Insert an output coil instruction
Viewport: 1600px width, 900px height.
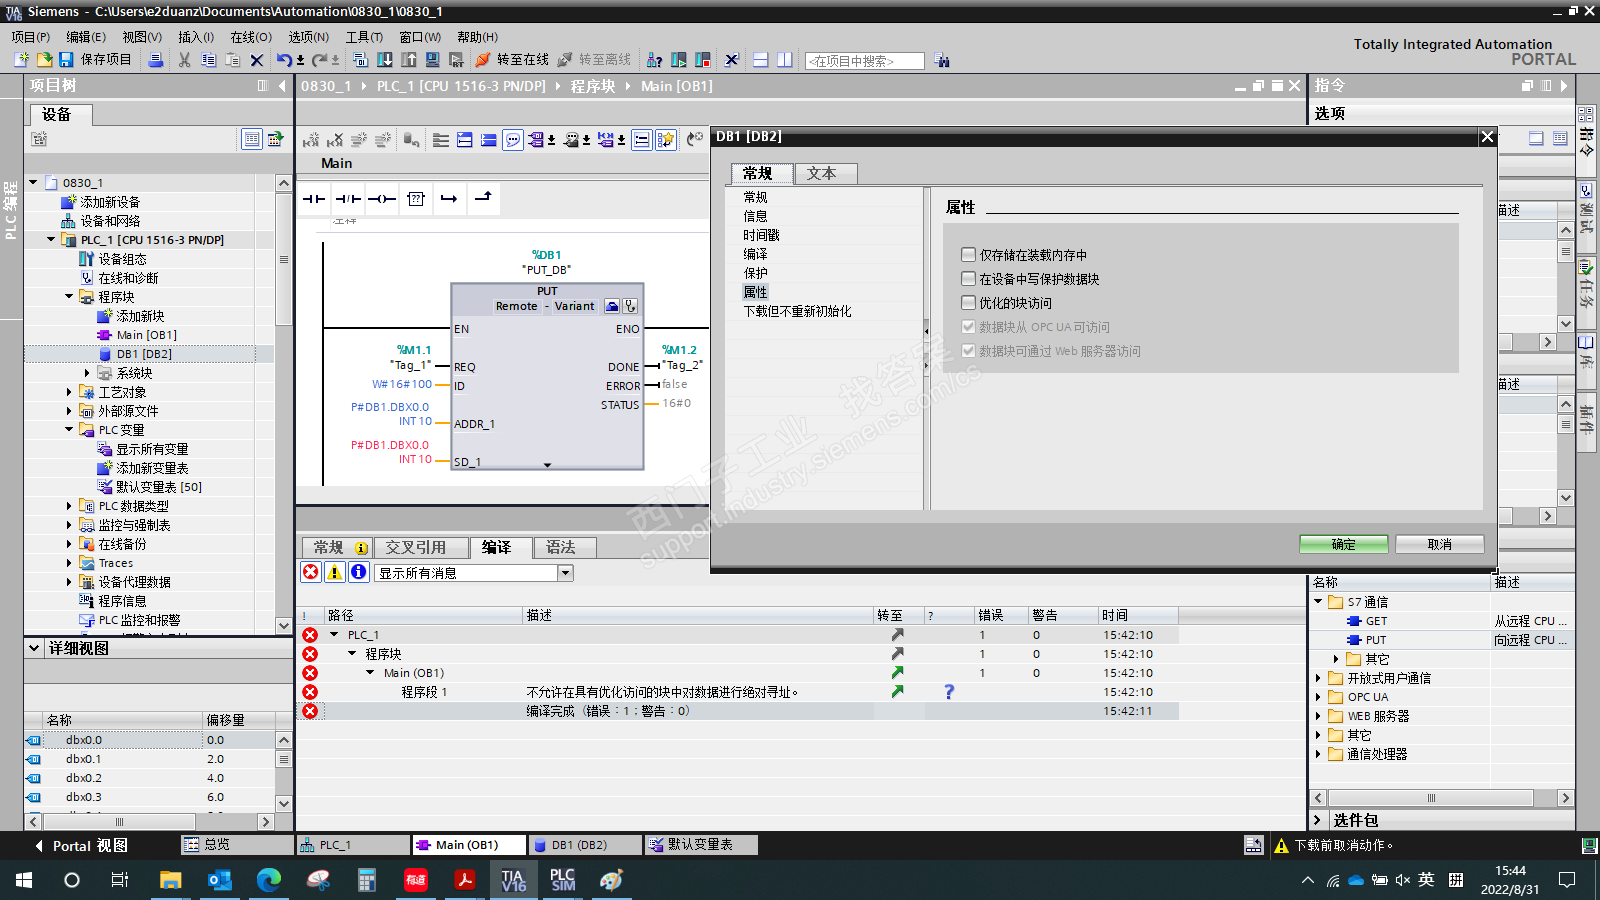pyautogui.click(x=382, y=199)
